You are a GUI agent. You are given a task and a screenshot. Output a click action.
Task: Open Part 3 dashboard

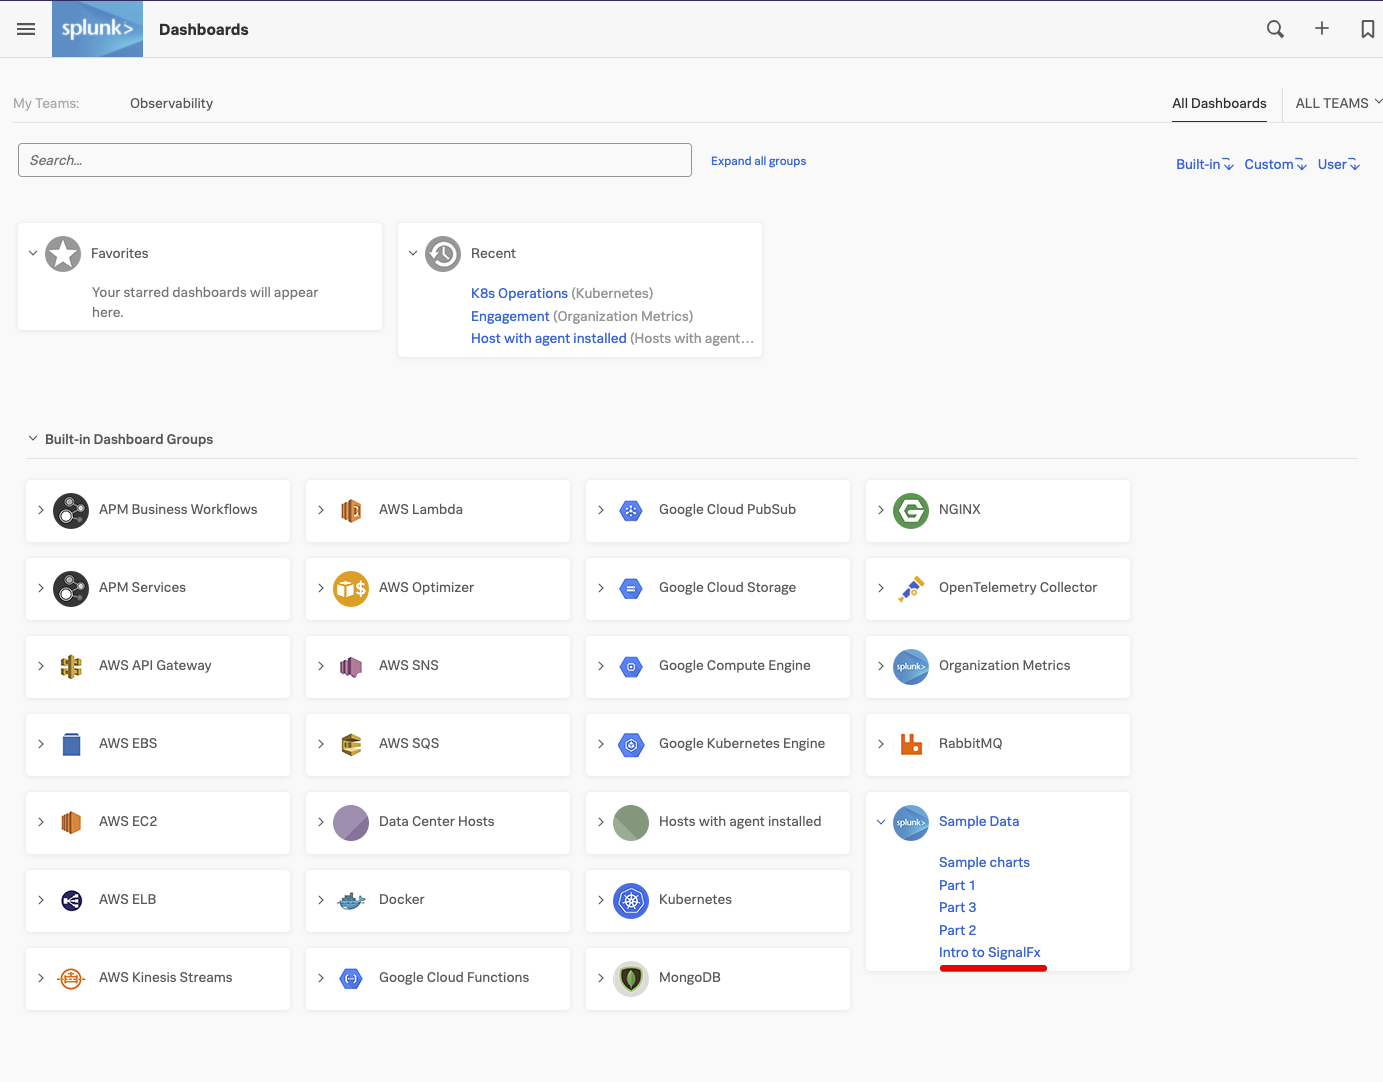(957, 907)
